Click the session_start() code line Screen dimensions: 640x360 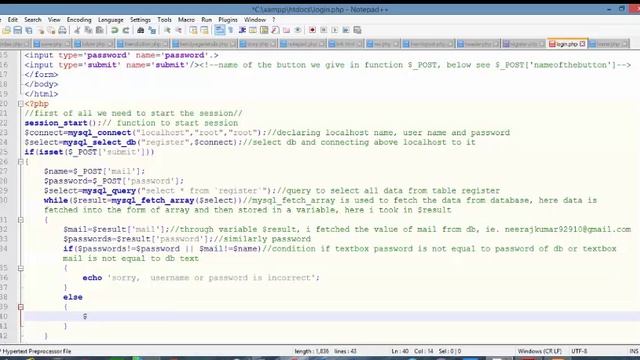coord(131,123)
